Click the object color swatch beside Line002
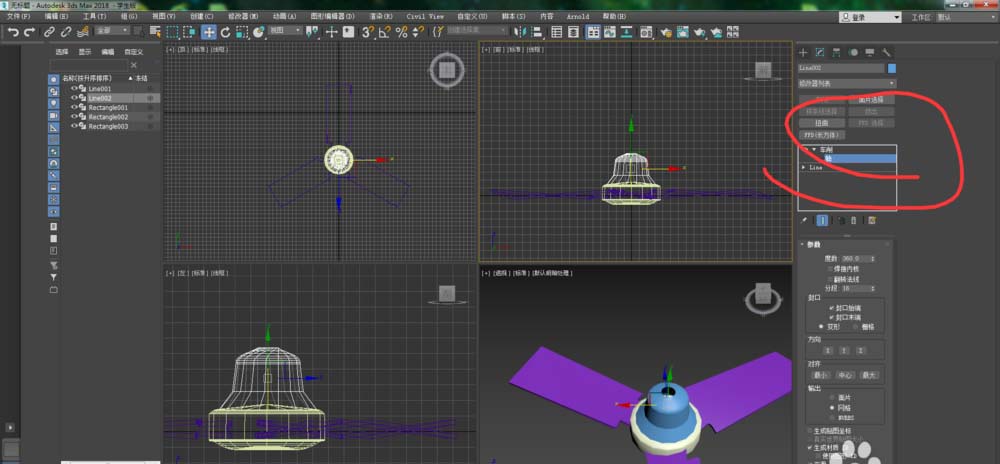Image resolution: width=1000 pixels, height=464 pixels. [x=891, y=68]
